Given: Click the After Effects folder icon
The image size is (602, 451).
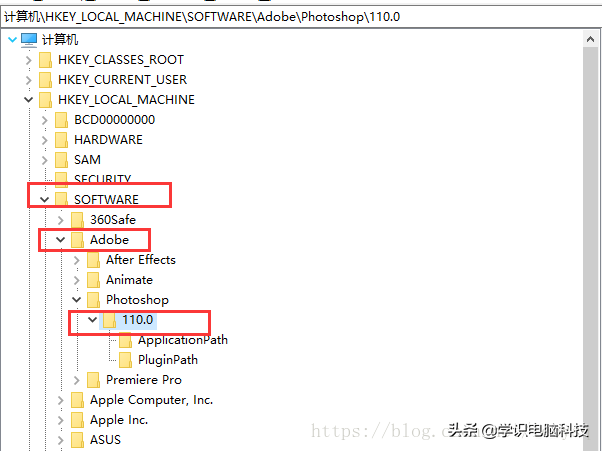Looking at the screenshot, I should point(94,260).
